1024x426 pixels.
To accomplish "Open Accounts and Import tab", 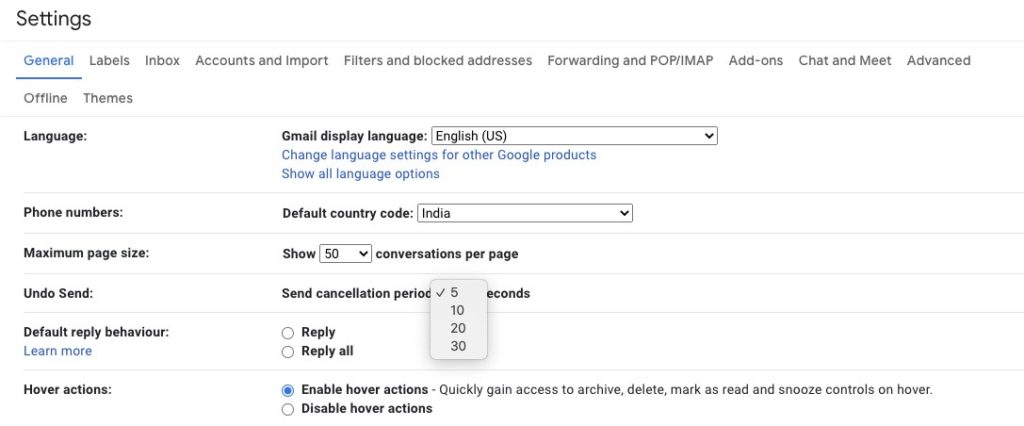I will coord(261,61).
